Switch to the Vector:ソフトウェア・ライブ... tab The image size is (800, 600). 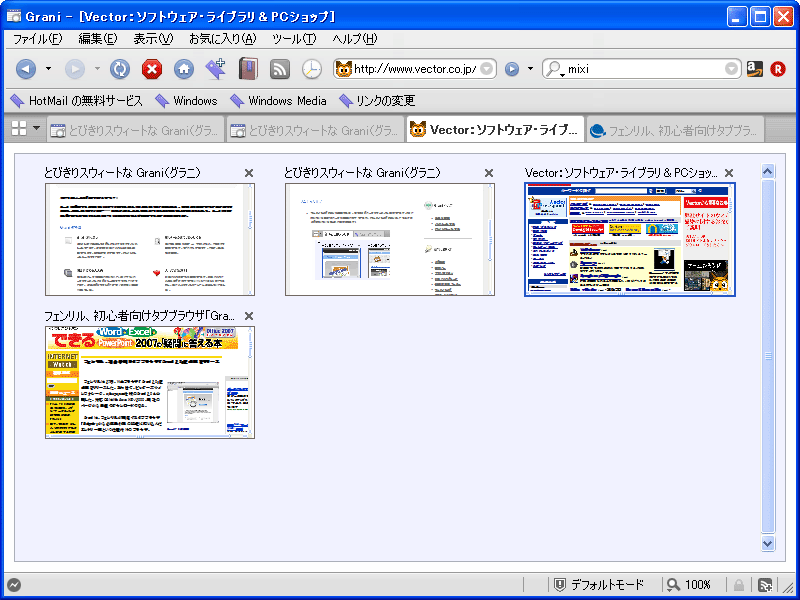point(495,130)
